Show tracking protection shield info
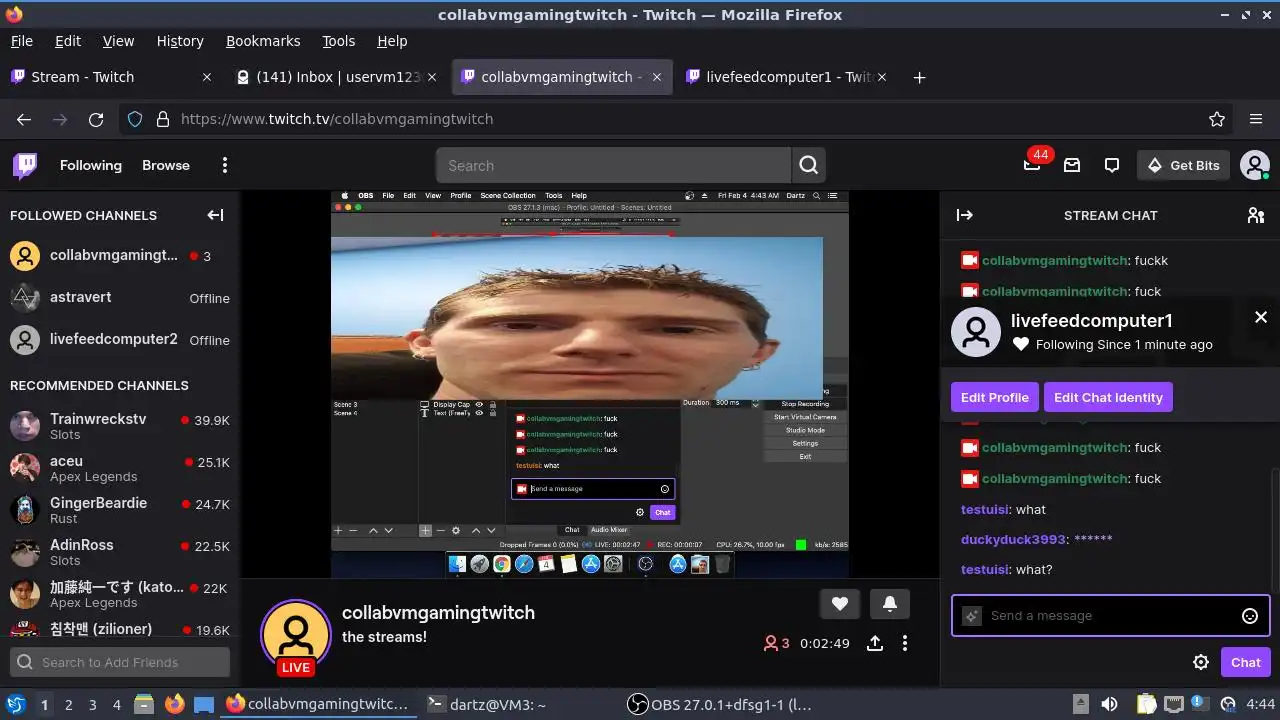 [x=135, y=119]
